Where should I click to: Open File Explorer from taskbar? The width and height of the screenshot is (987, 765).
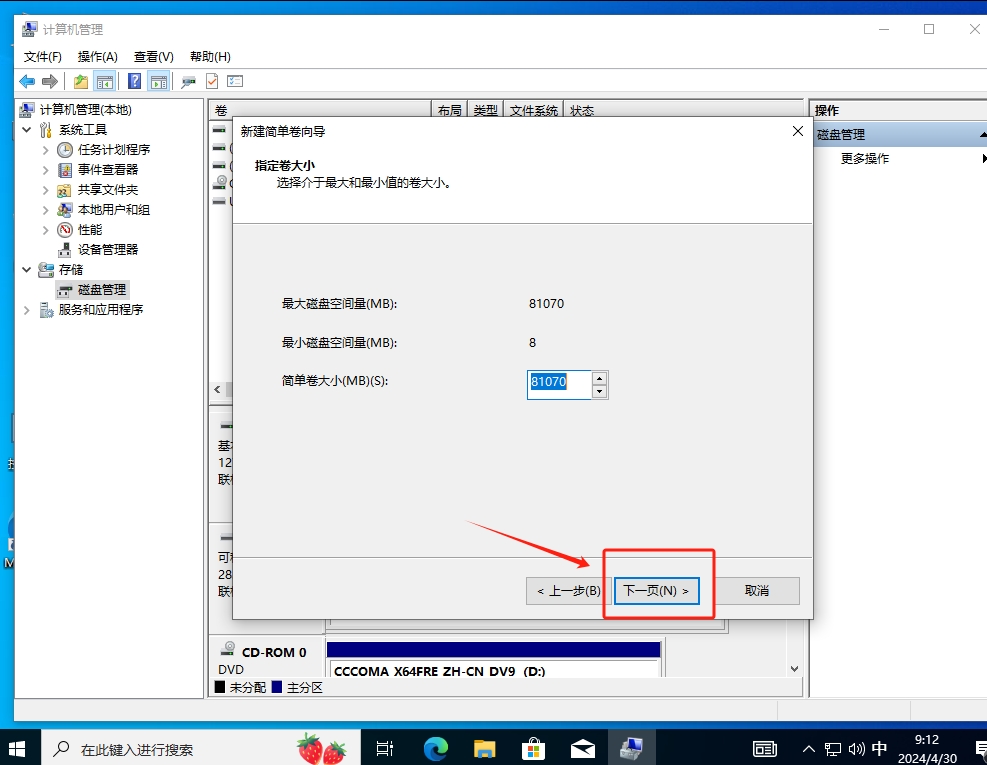tap(485, 749)
